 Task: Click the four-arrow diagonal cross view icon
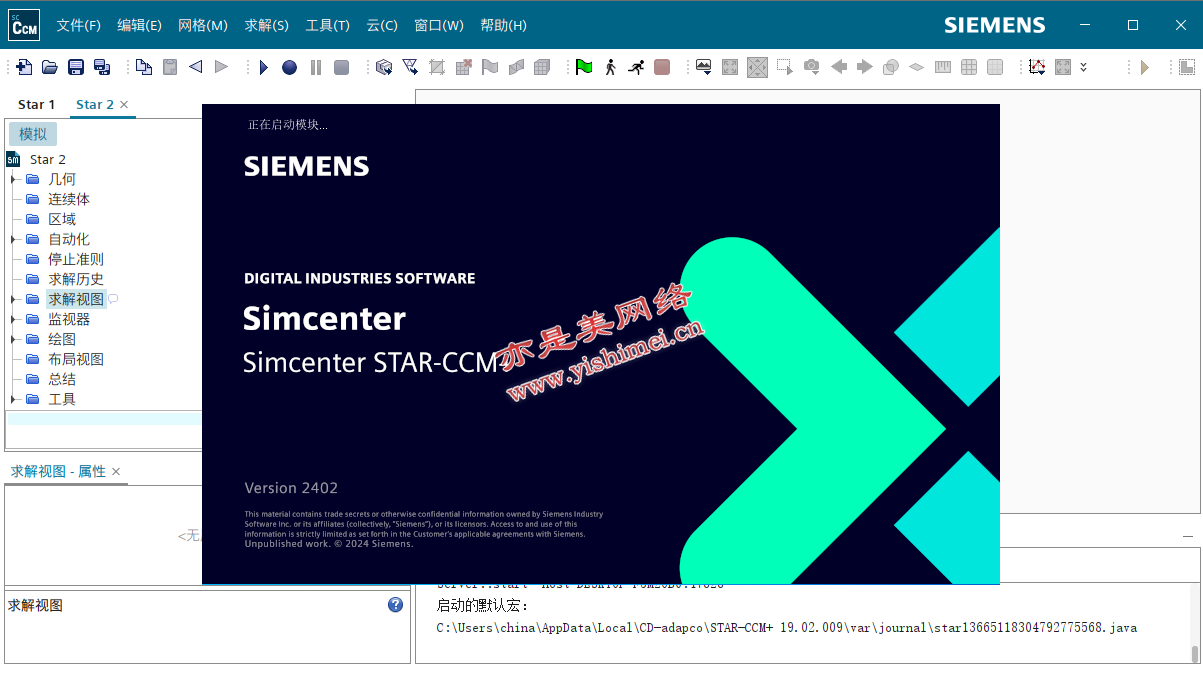tap(757, 67)
